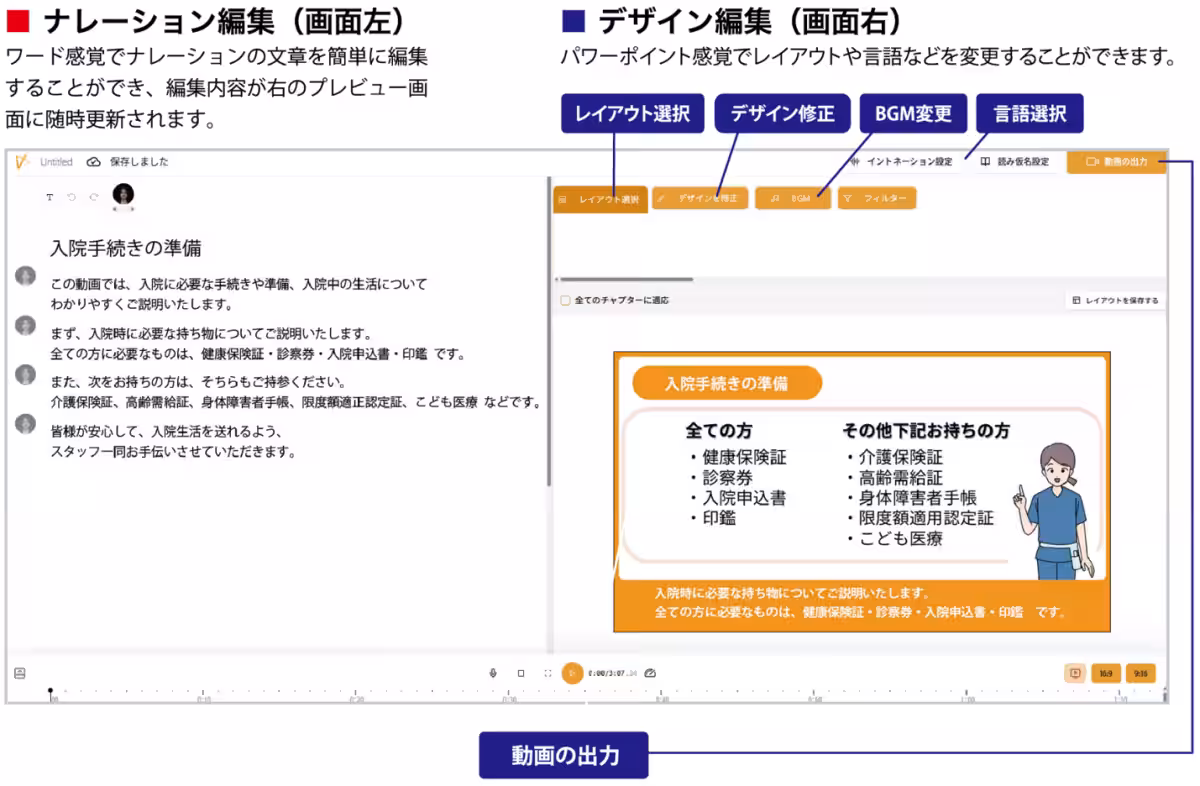
Task: Click the microphone icon in the bottom bar
Action: coord(493,673)
